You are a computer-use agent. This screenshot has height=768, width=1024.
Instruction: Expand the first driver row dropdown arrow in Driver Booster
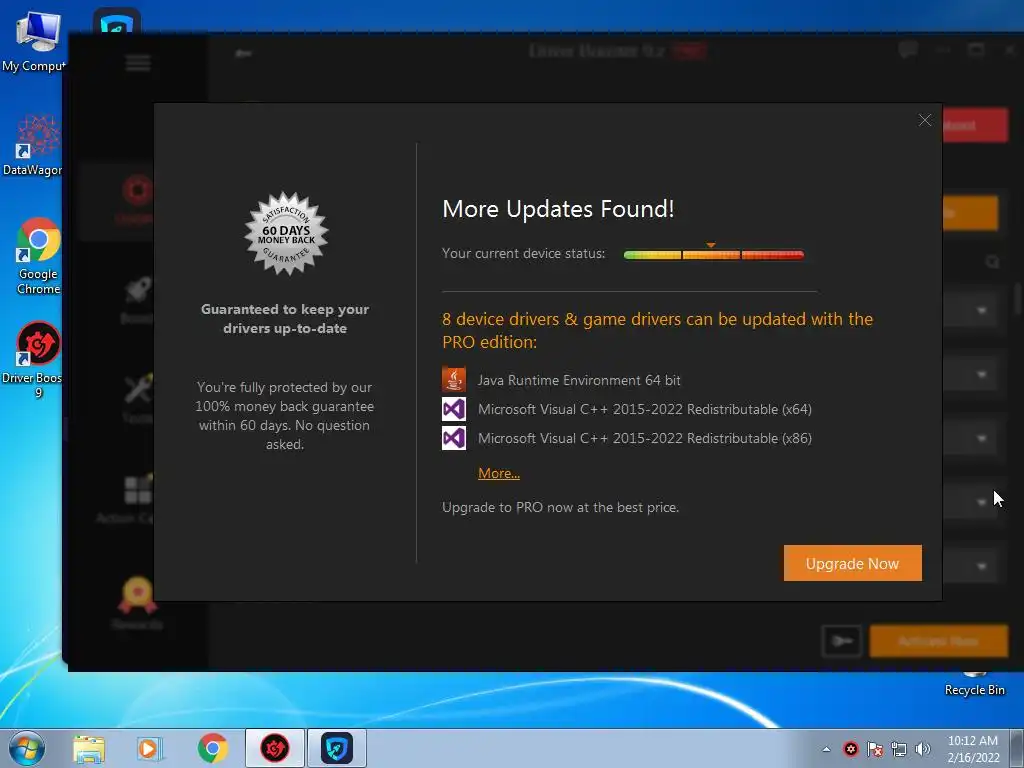click(982, 311)
